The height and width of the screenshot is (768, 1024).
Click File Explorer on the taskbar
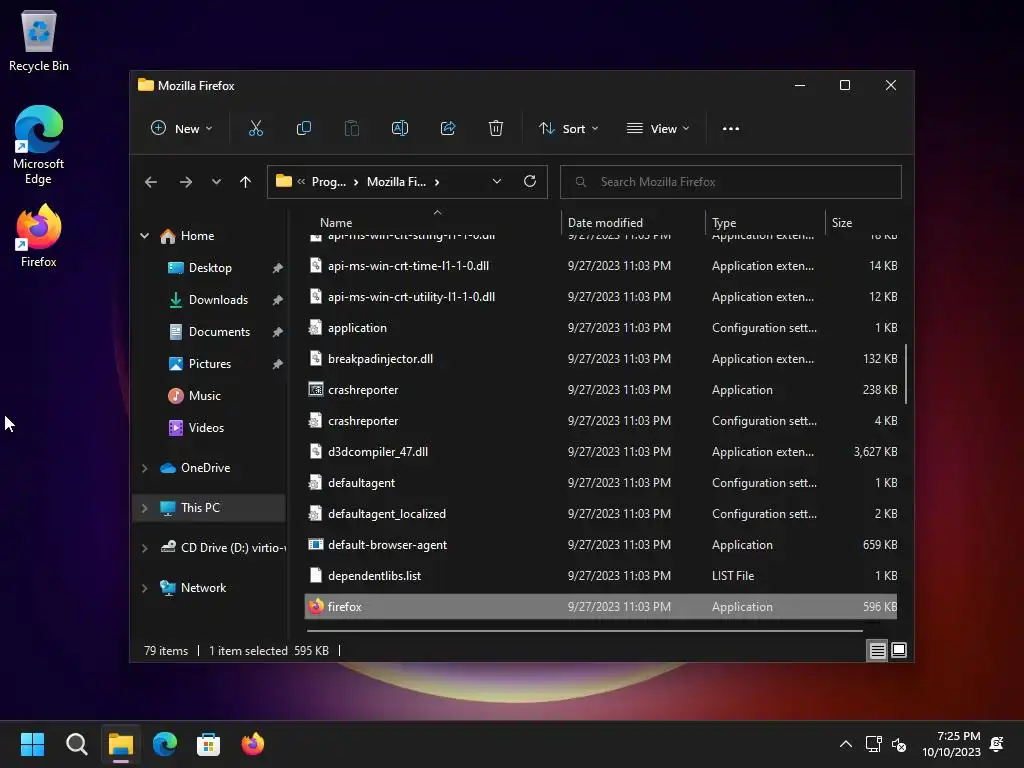click(x=121, y=744)
